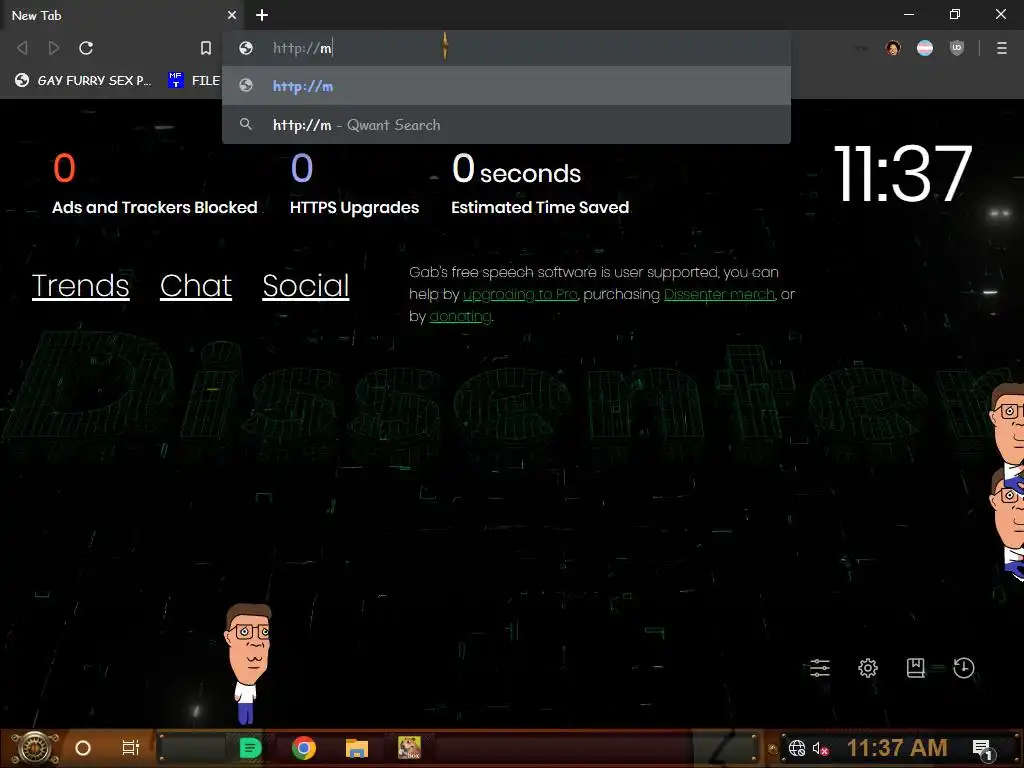Image resolution: width=1024 pixels, height=768 pixels.
Task: Open the lion picture app on taskbar
Action: tap(409, 748)
